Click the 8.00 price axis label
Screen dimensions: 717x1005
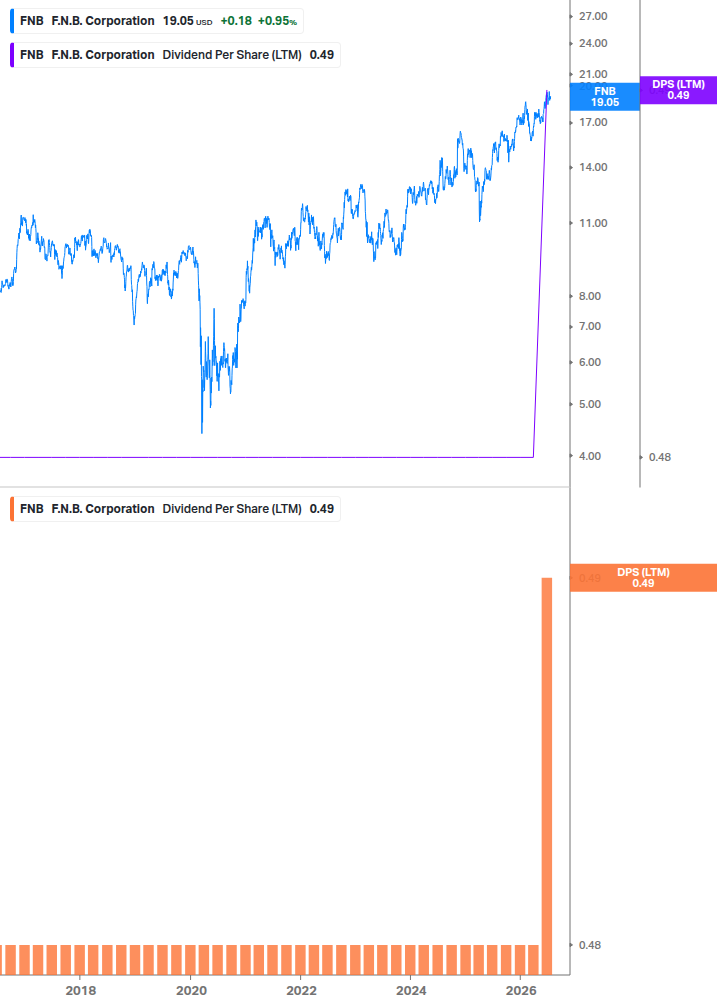[590, 296]
